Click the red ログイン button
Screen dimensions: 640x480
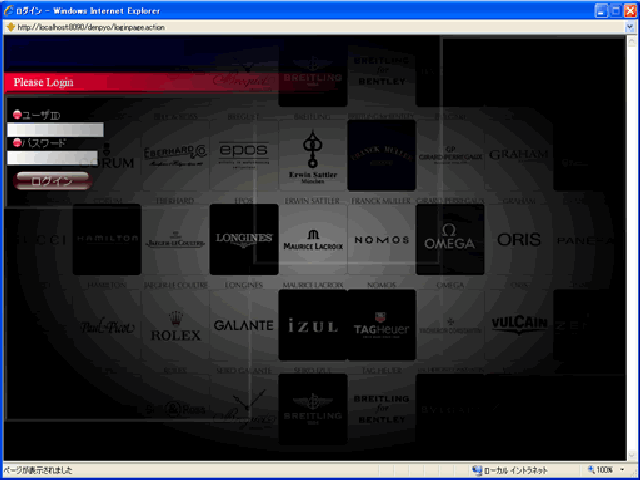pyautogui.click(x=51, y=181)
